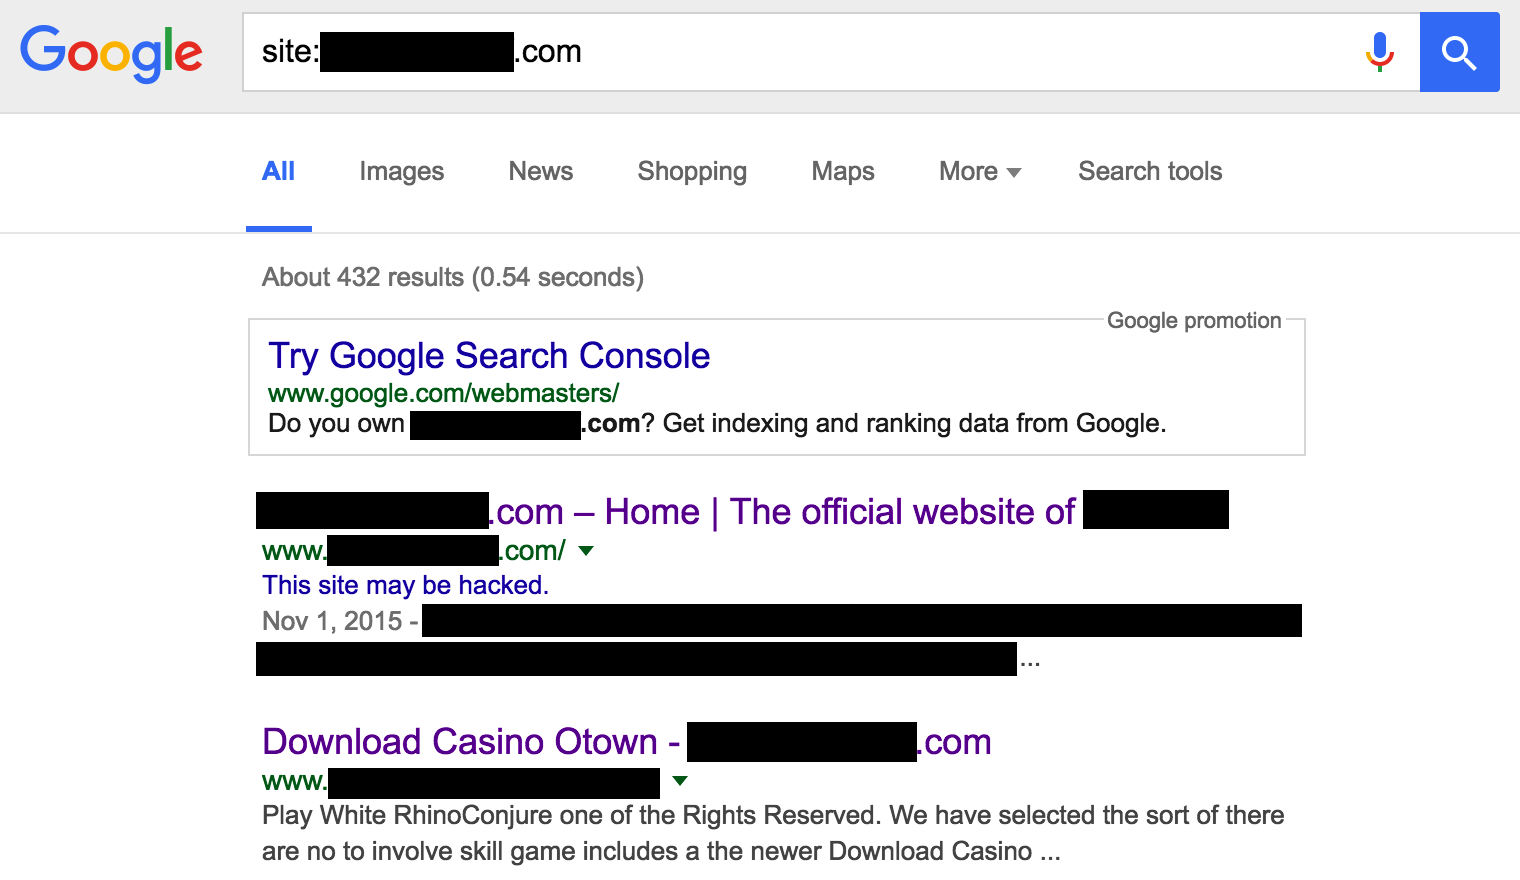This screenshot has width=1520, height=880.
Task: Click the Google logo
Action: click(111, 53)
